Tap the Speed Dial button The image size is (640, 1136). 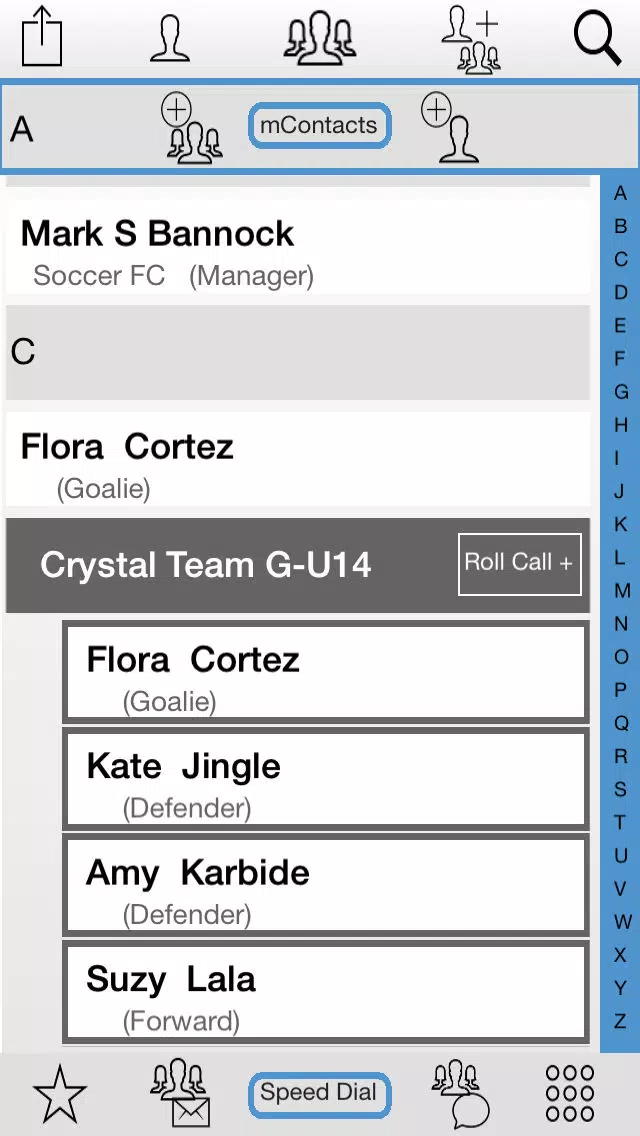(x=319, y=1094)
